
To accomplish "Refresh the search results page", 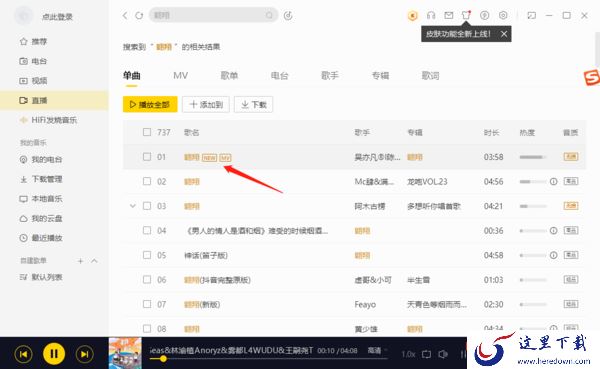I will click(x=139, y=16).
